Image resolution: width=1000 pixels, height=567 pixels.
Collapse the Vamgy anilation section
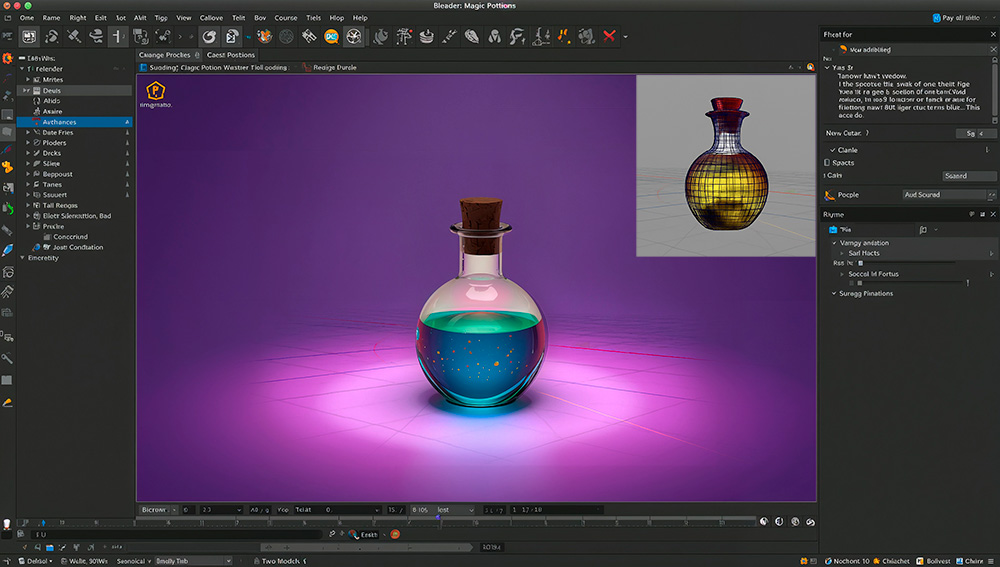pyautogui.click(x=834, y=243)
